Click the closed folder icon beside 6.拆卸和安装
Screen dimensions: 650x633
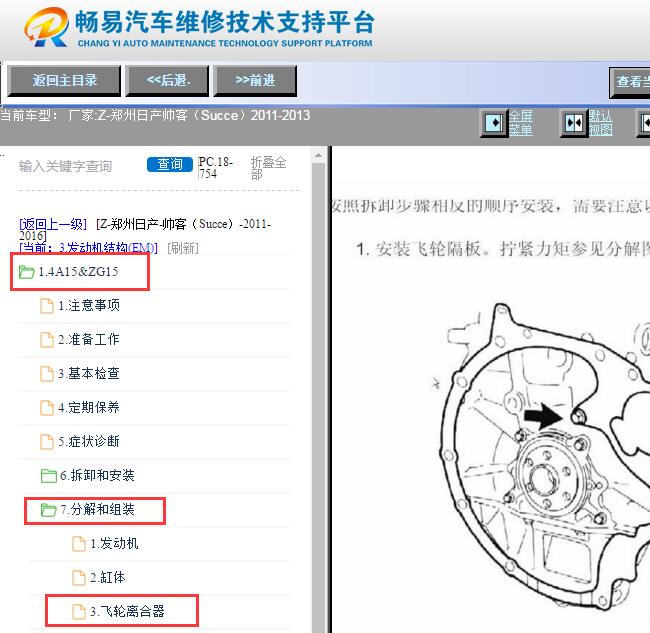(49, 476)
